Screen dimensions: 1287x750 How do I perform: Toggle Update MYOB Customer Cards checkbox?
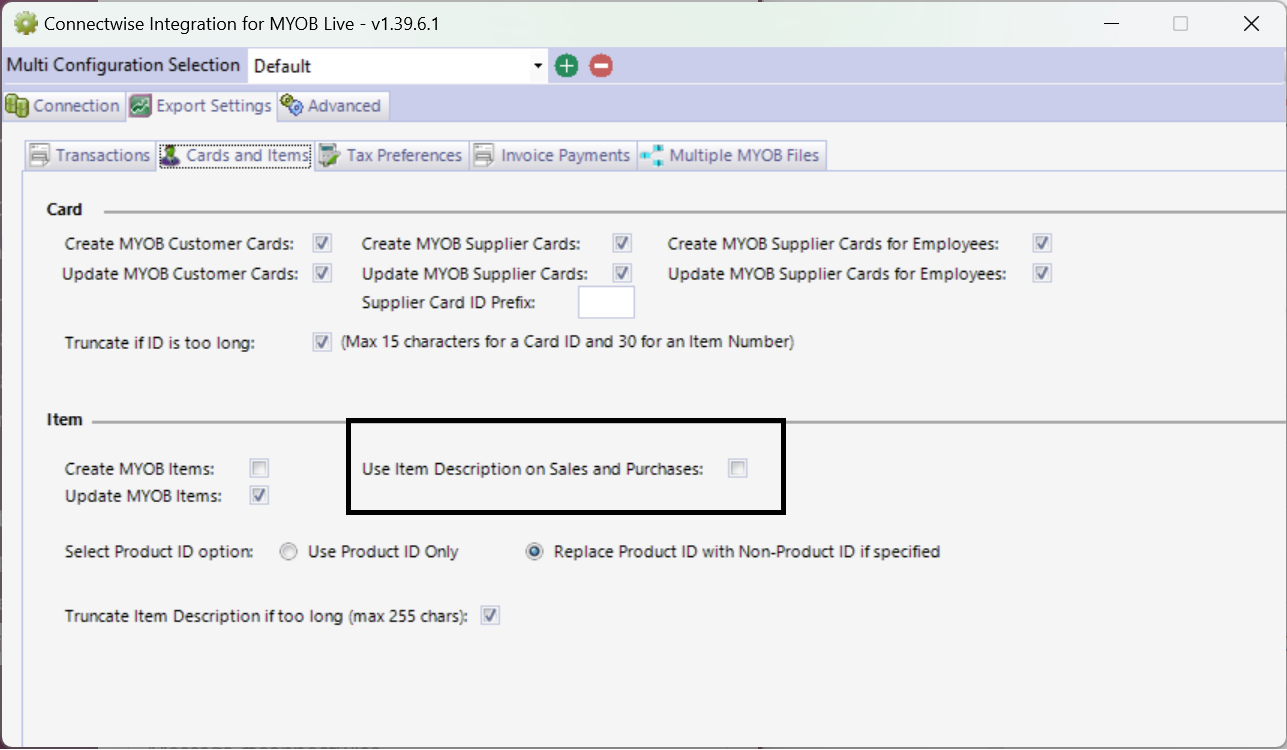click(x=322, y=273)
